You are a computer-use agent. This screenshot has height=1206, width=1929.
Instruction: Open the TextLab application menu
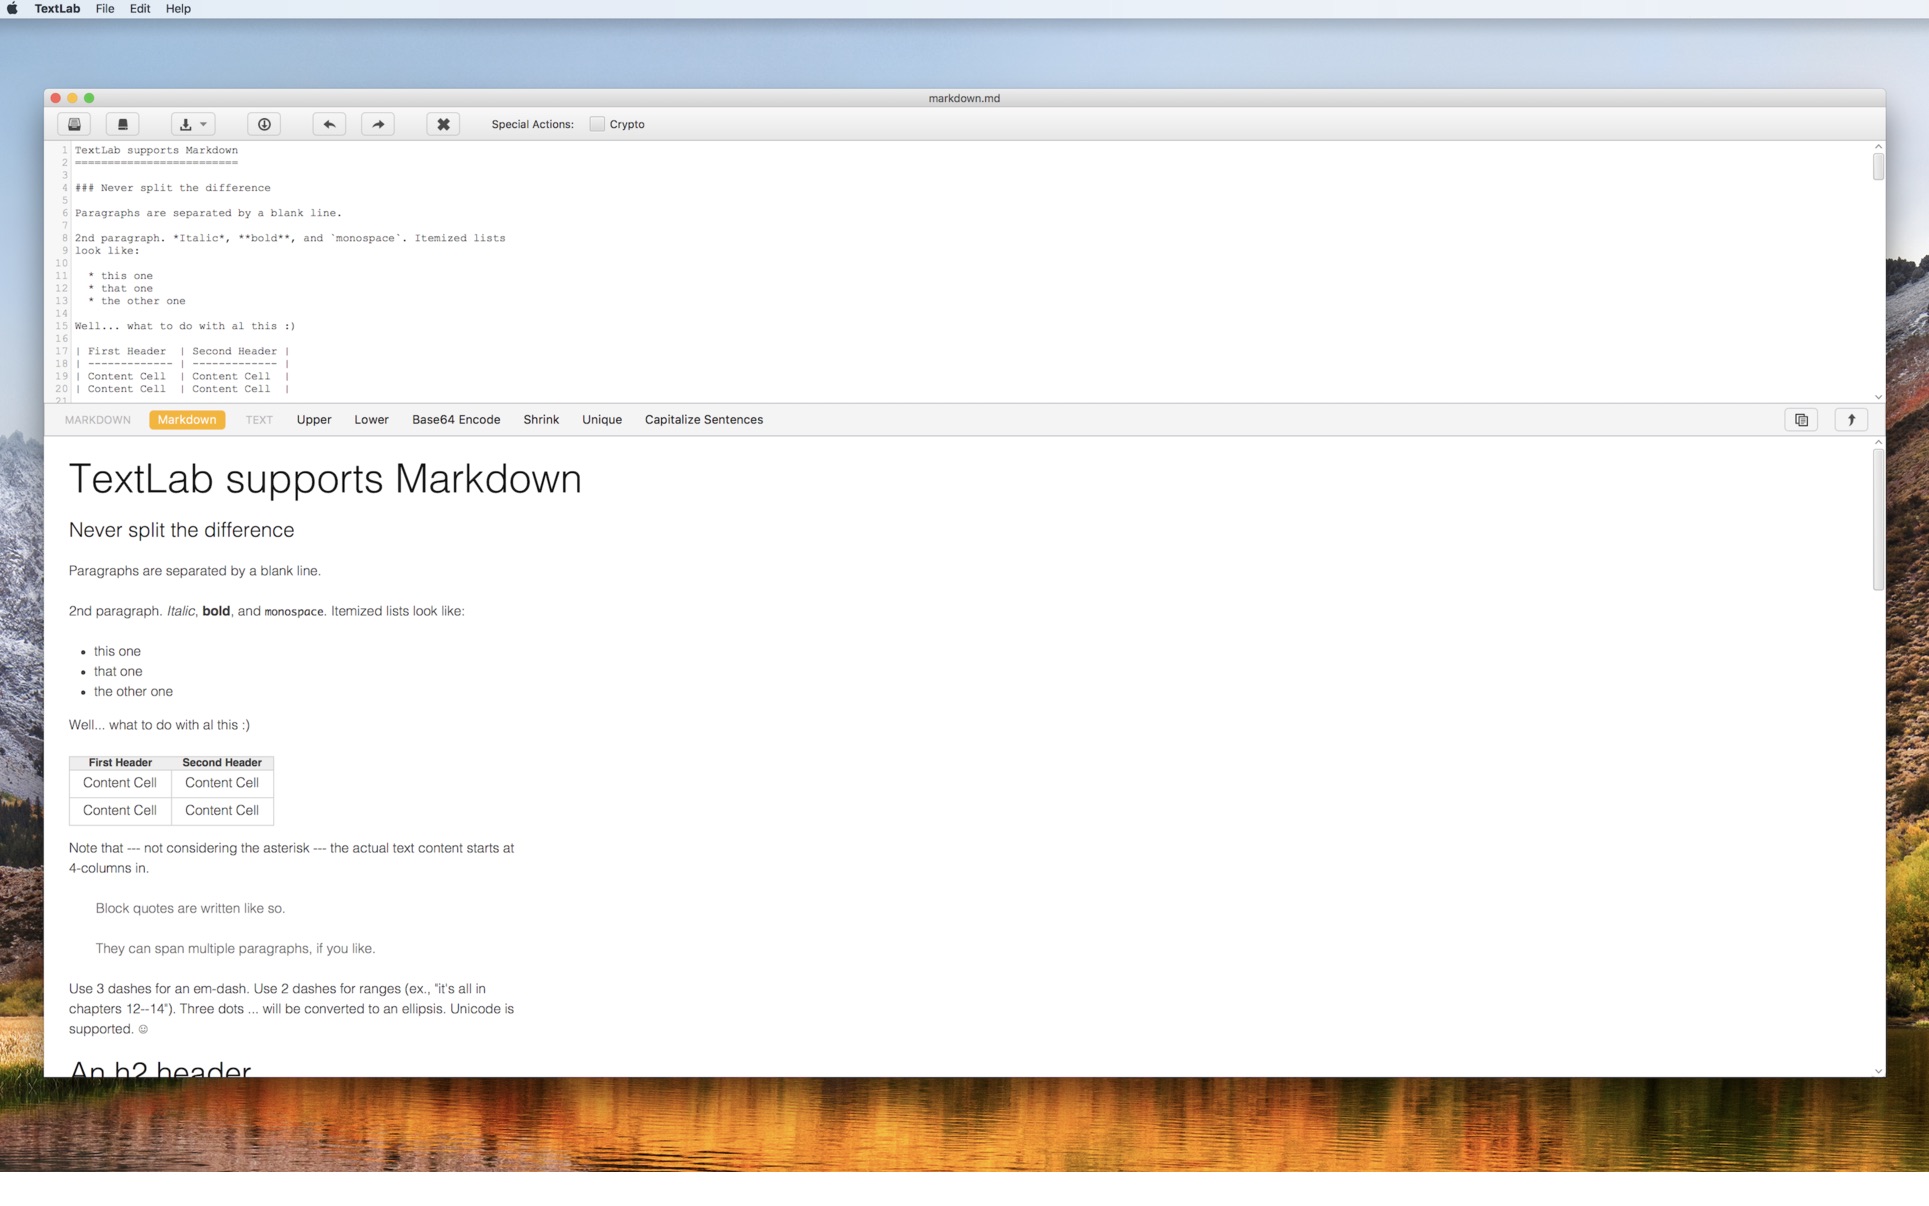point(57,9)
